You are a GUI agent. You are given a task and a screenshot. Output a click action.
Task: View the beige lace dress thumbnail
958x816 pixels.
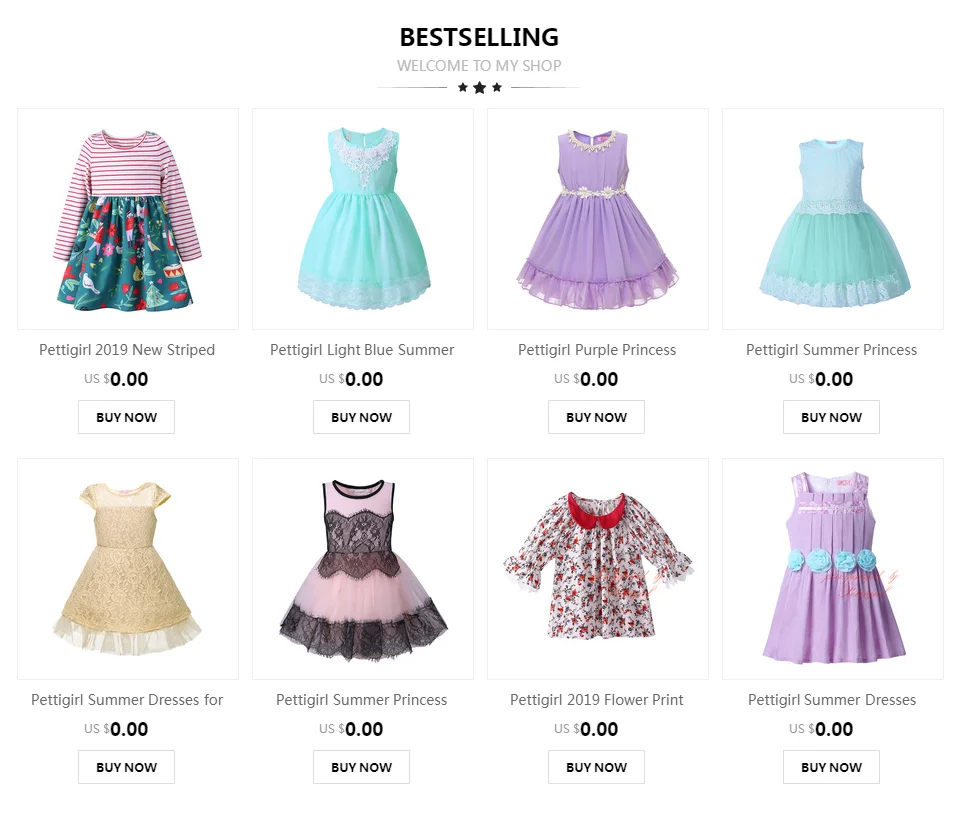click(128, 569)
